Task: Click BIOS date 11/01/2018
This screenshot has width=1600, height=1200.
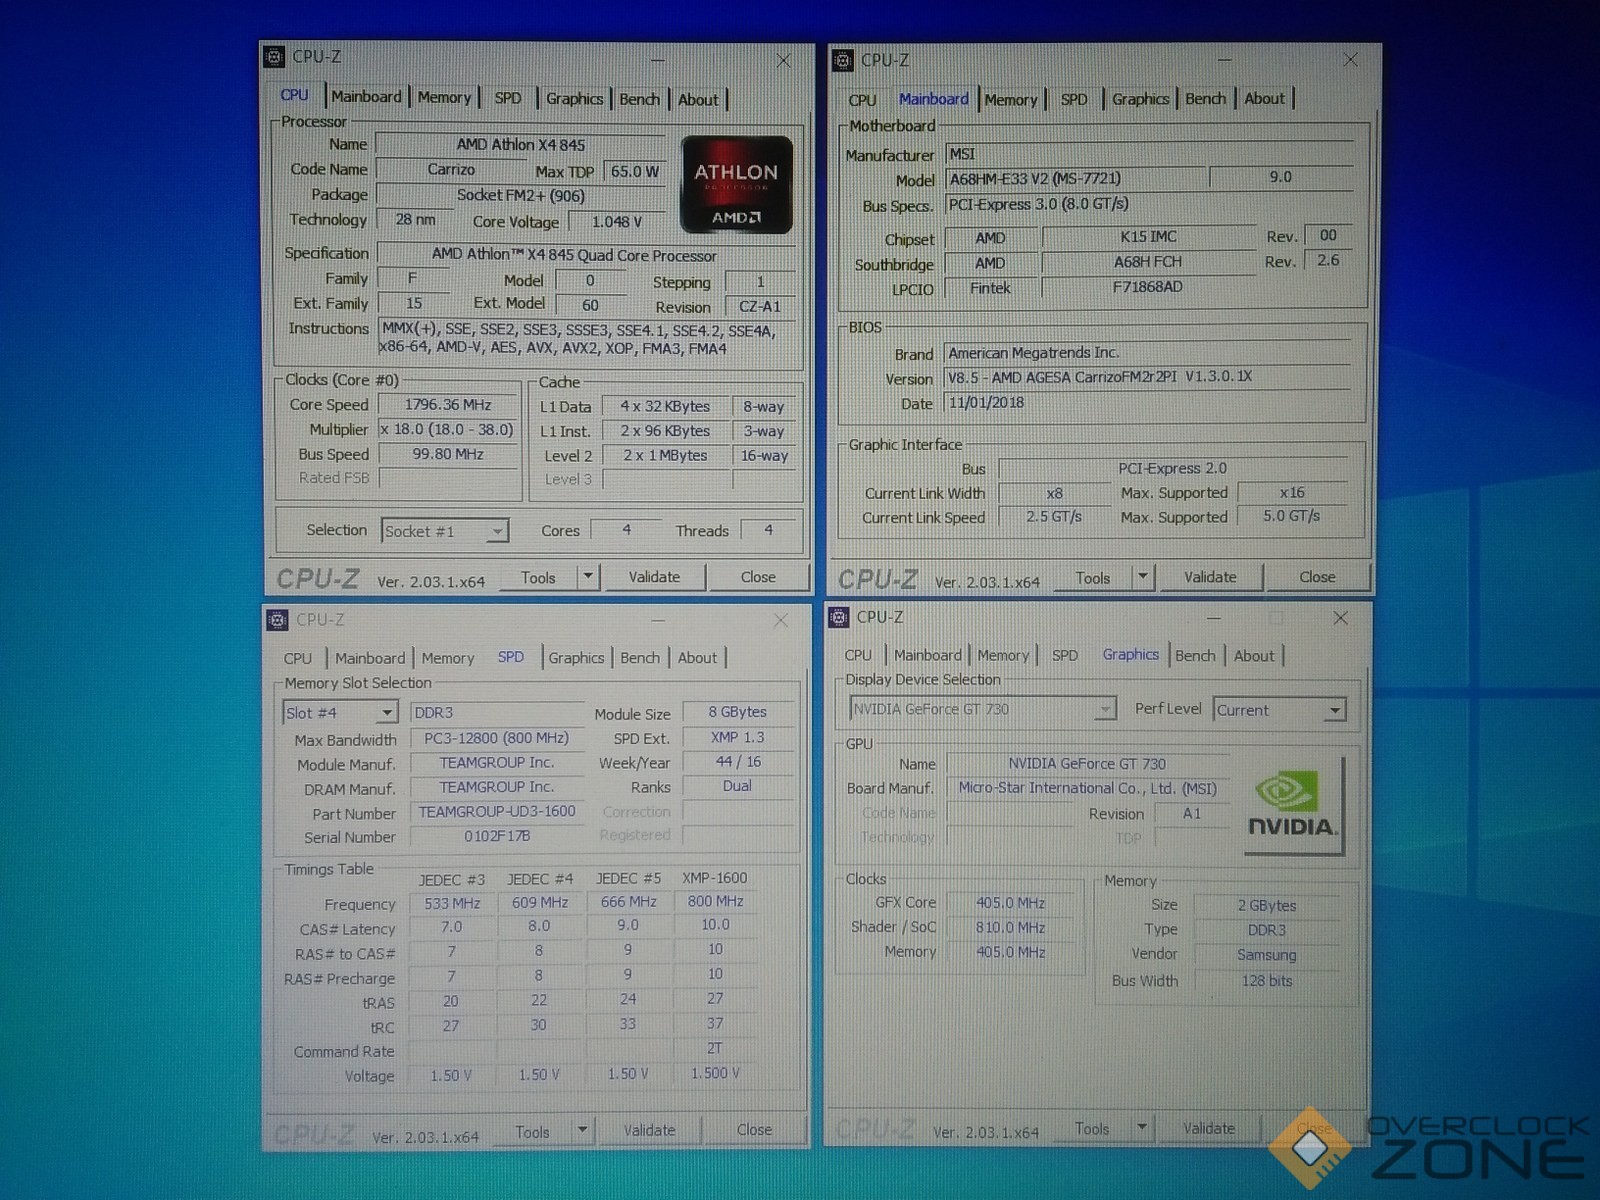Action: point(1148,403)
